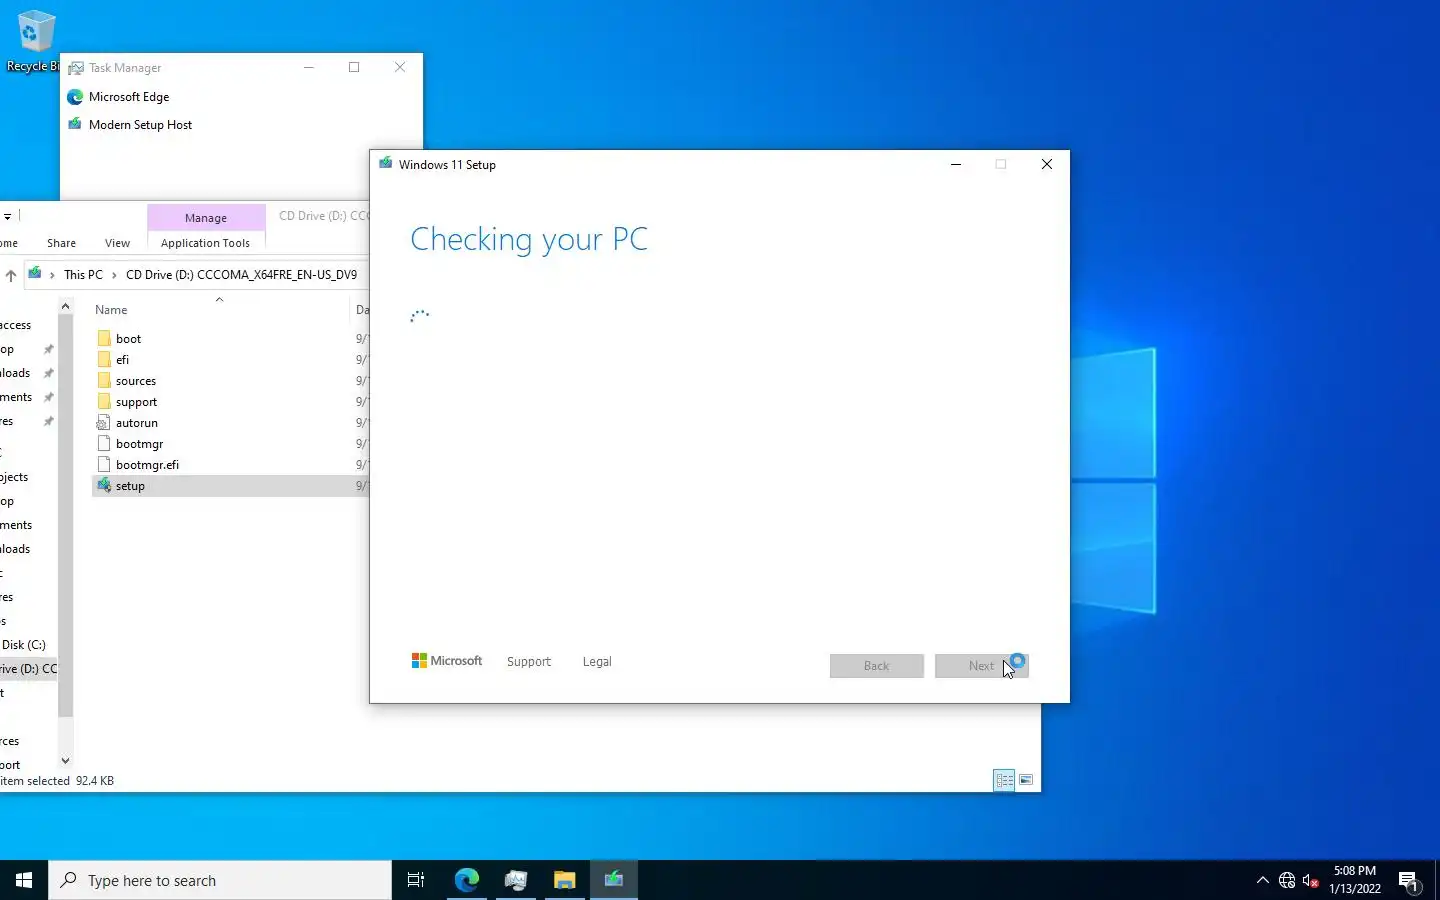Open the quick access toolbar dropdown

(7, 216)
